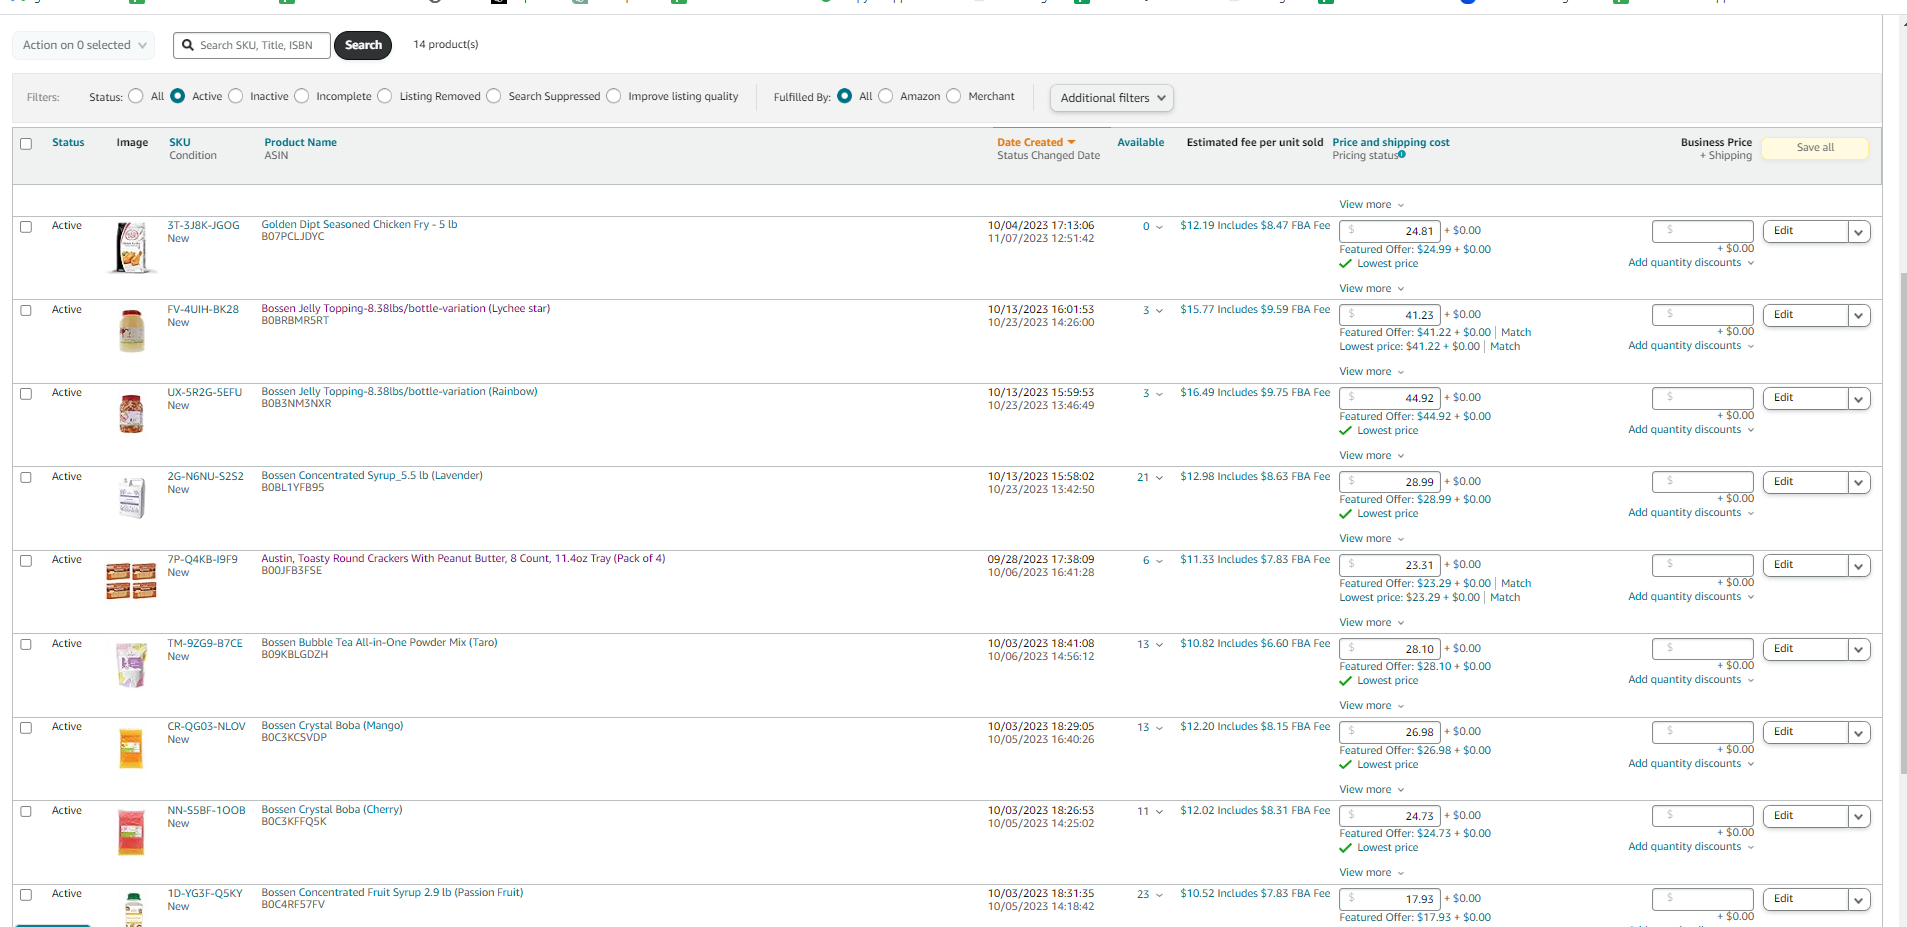Click the price field showing 17.93

coord(1390,899)
